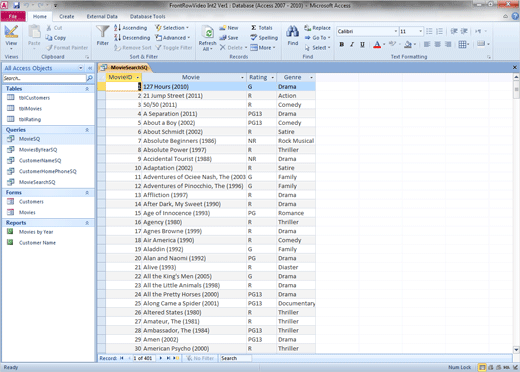Click the numbered list icon
Viewport: 520px width, 372px height.
[x=439, y=31]
